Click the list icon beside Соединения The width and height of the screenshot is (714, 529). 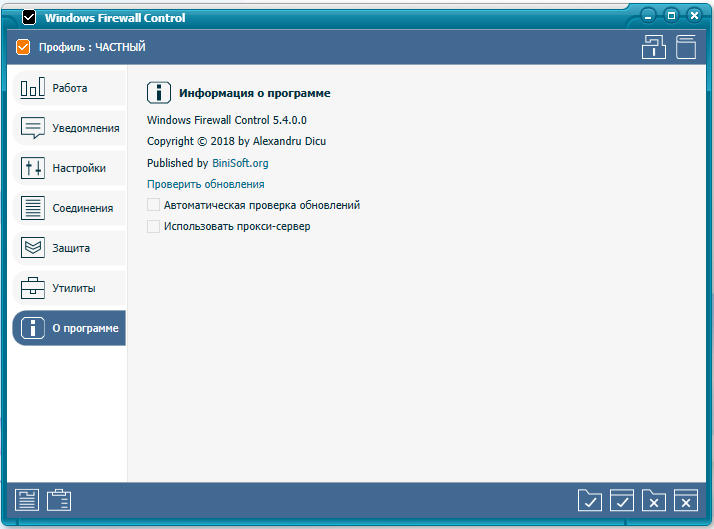tap(33, 208)
